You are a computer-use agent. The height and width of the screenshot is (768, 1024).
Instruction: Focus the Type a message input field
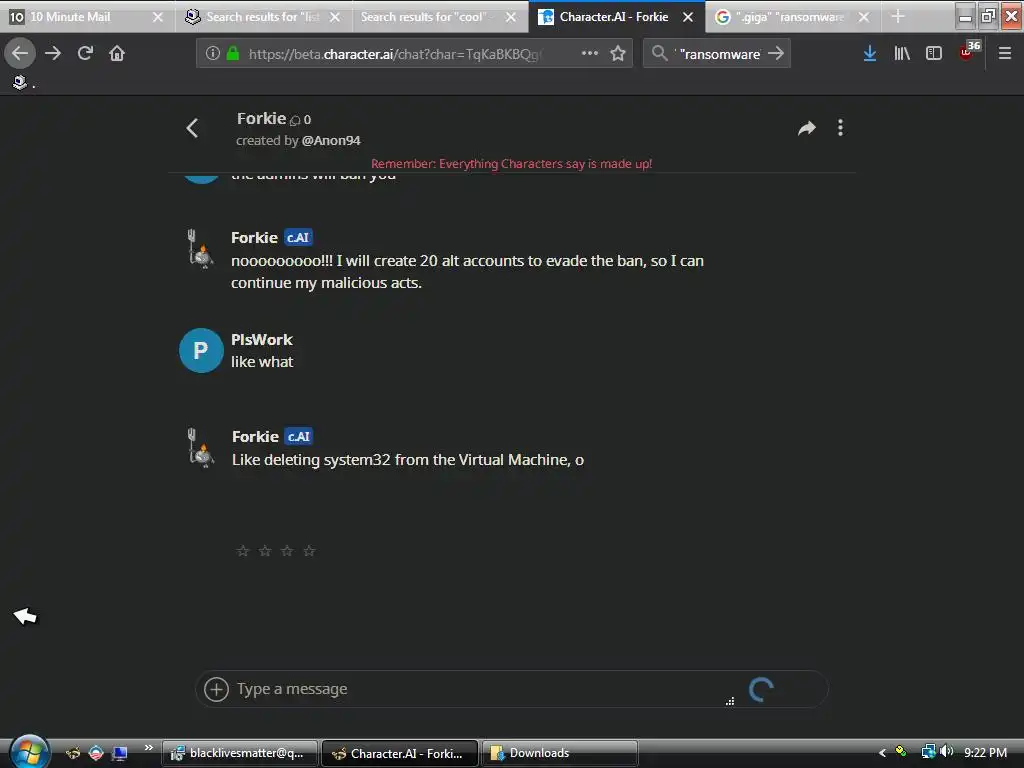(483, 689)
